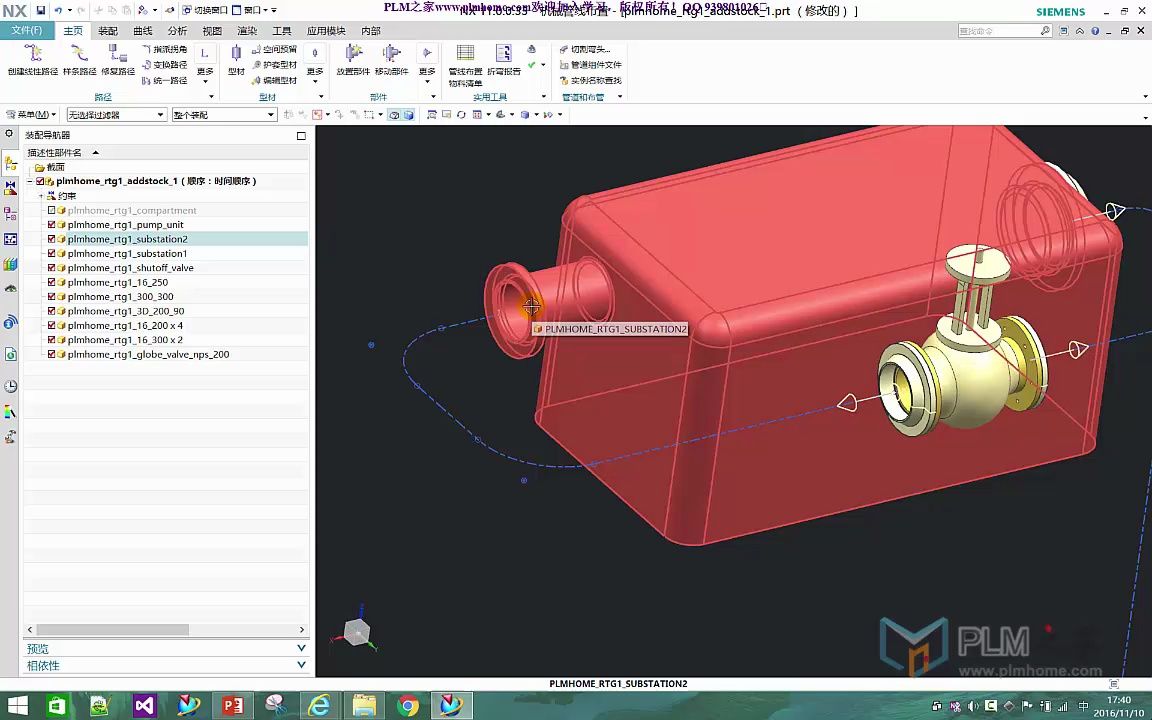Open the 文件(F) file menu
1152x720 pixels.
click(x=27, y=31)
